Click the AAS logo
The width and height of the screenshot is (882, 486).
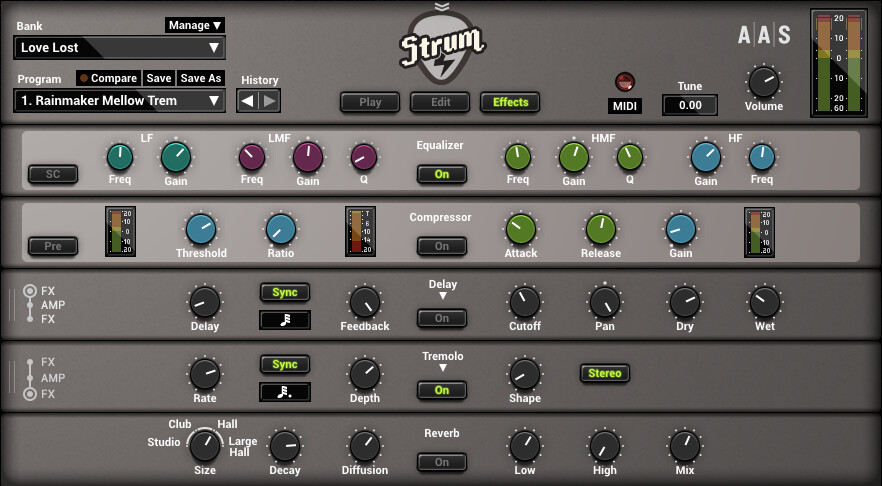pos(764,35)
